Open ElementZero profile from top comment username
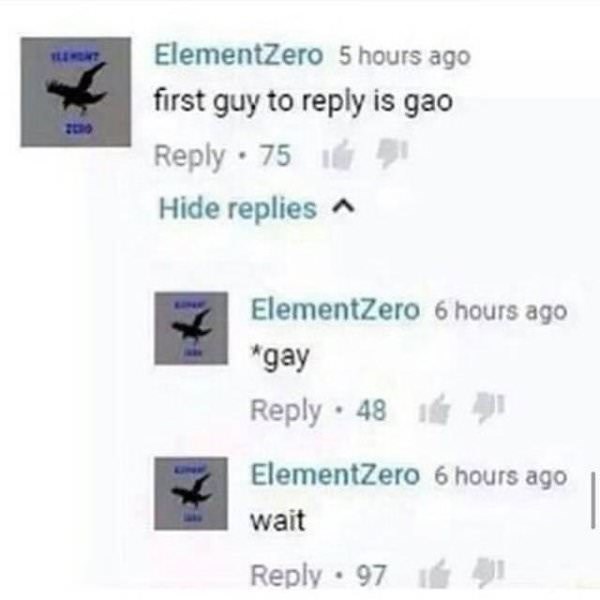 click(x=238, y=55)
